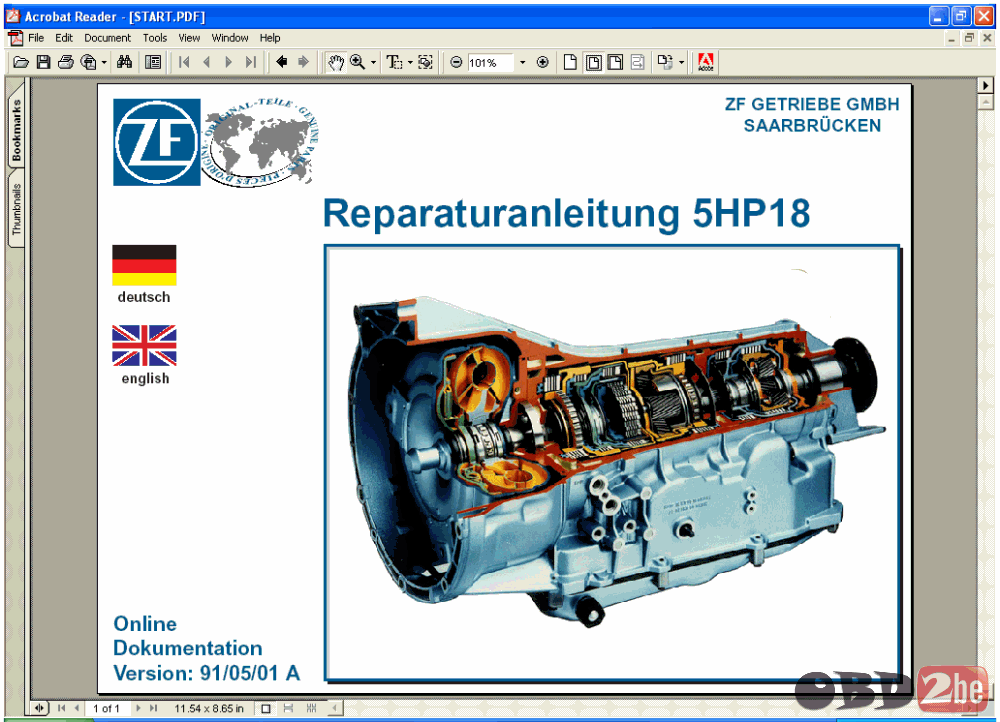Choose the deutsch language link
The height and width of the screenshot is (722, 1000).
(x=143, y=297)
